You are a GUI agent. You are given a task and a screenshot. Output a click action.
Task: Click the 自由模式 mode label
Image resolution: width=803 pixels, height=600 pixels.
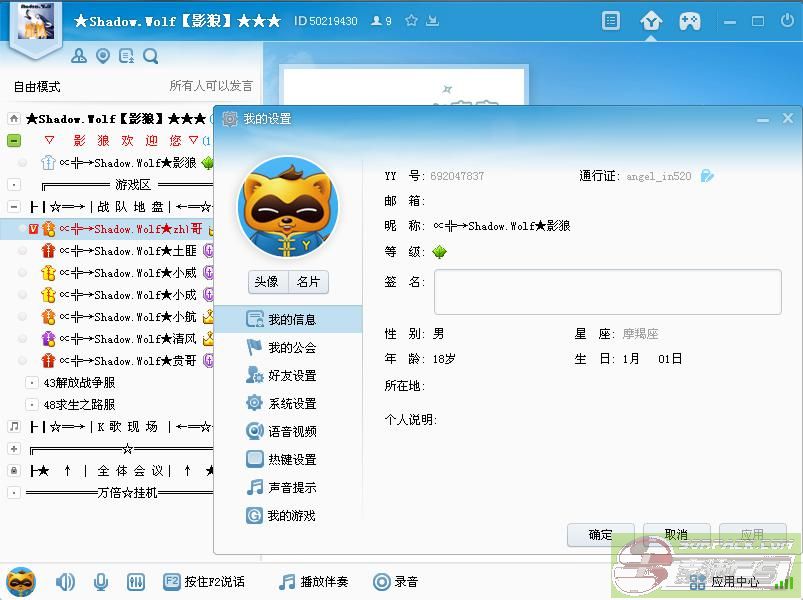click(37, 87)
